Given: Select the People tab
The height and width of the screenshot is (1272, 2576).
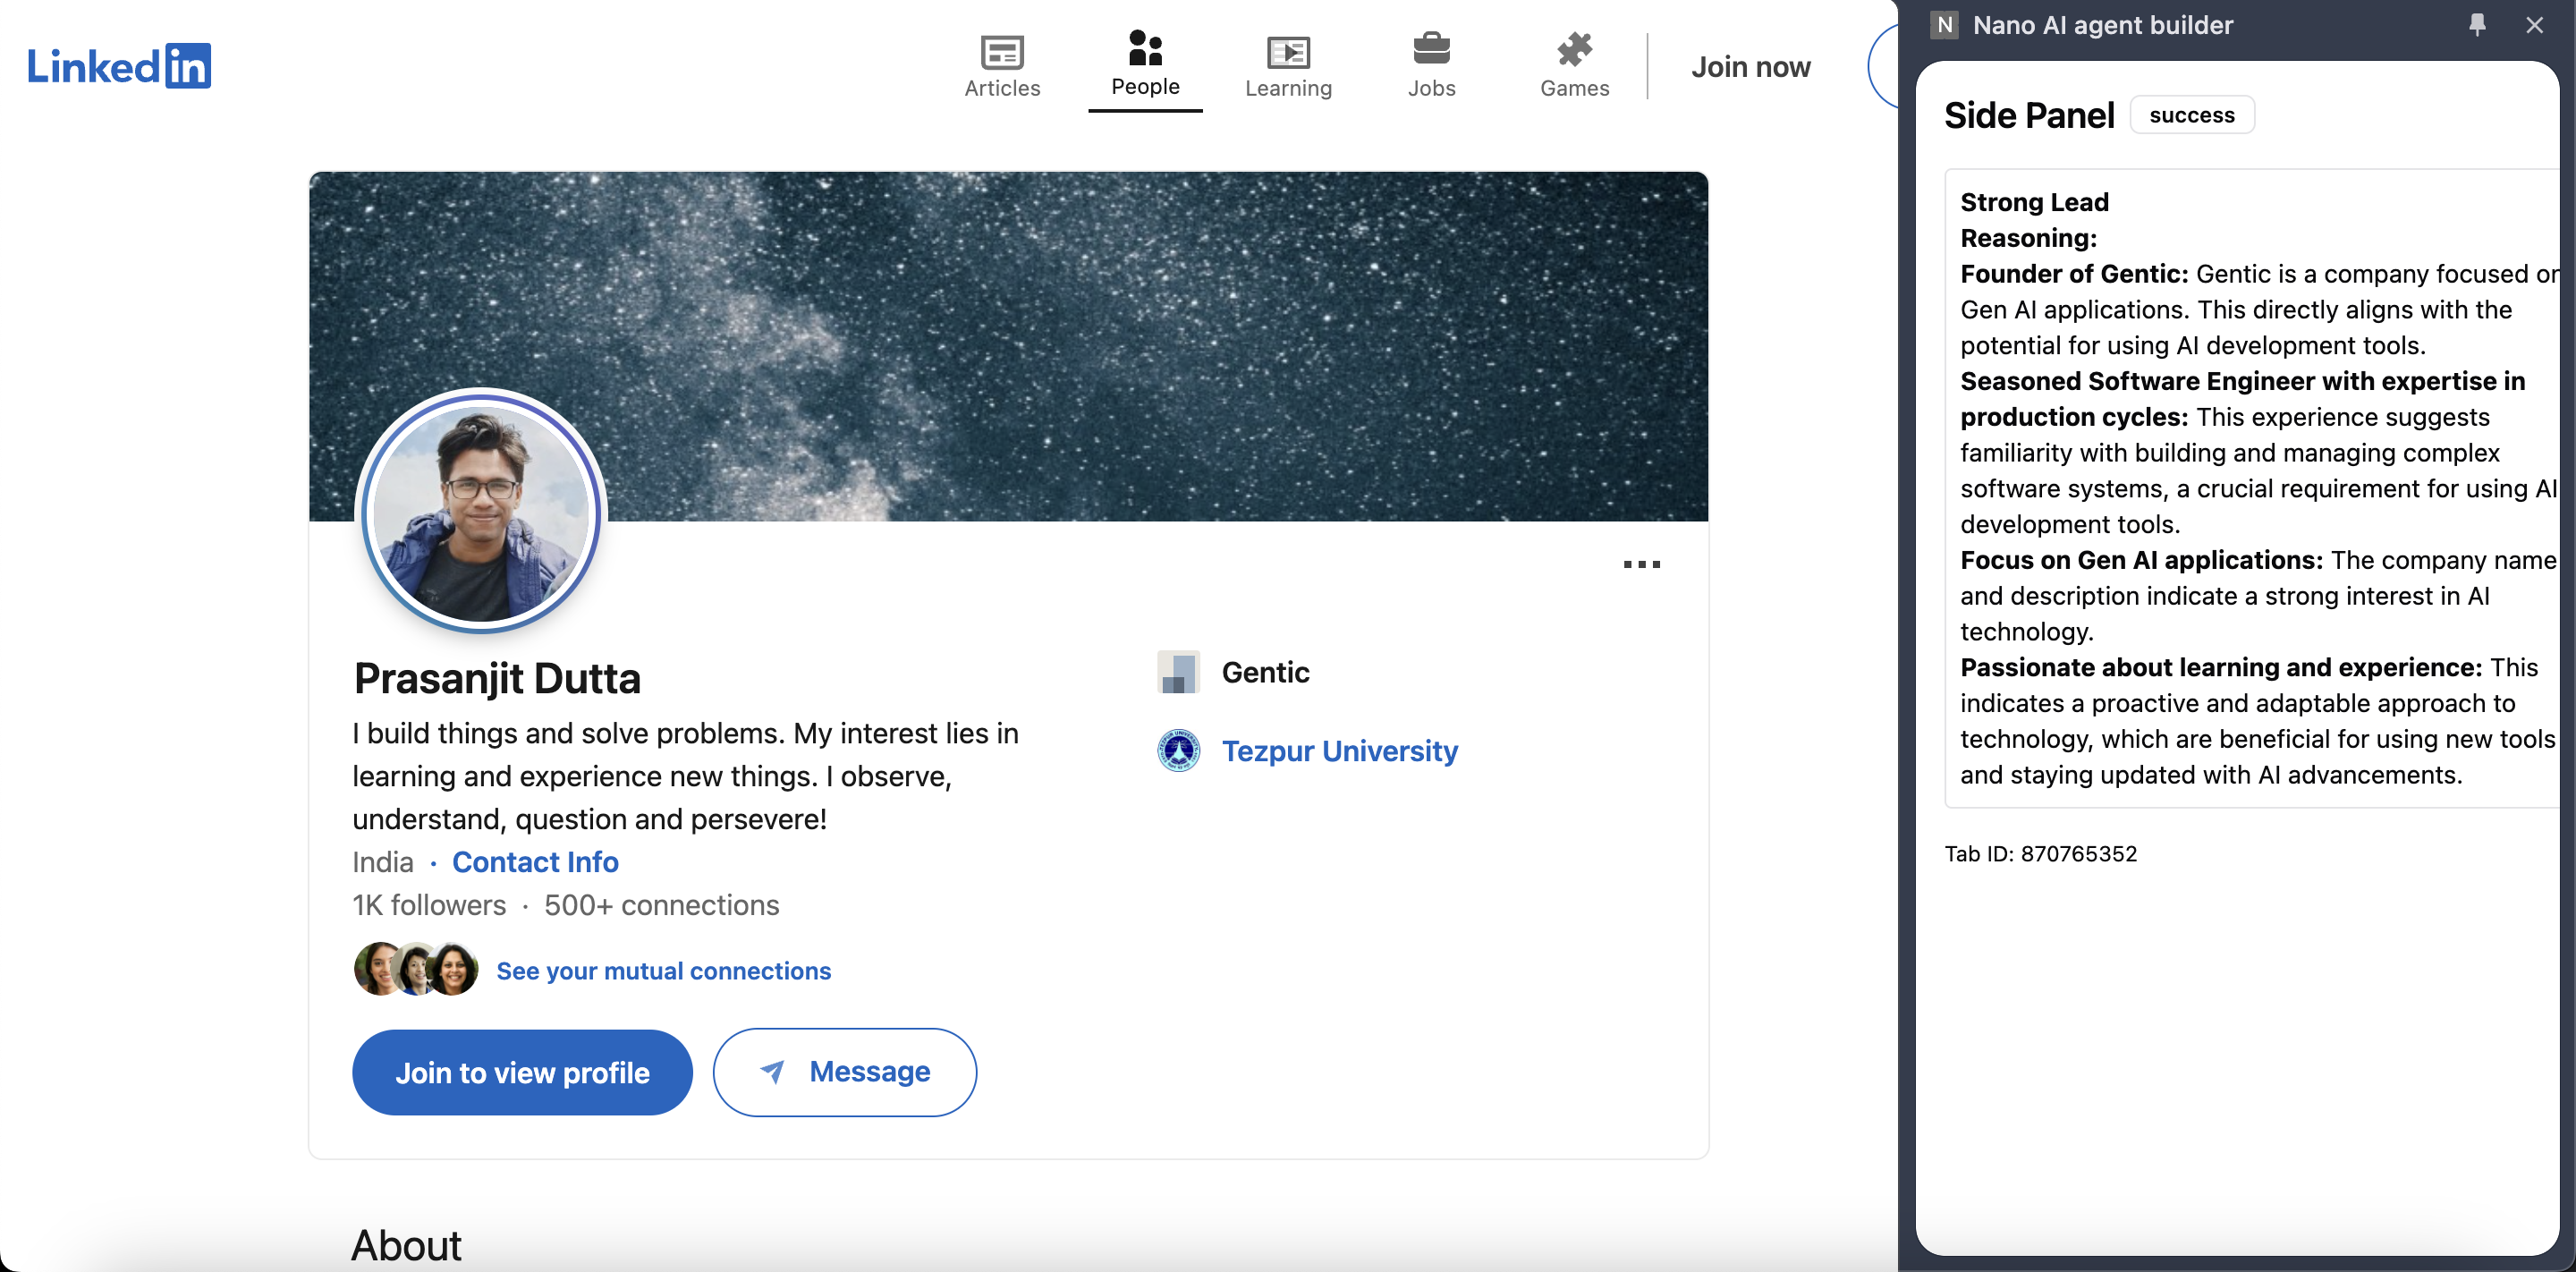Looking at the screenshot, I should (1144, 65).
